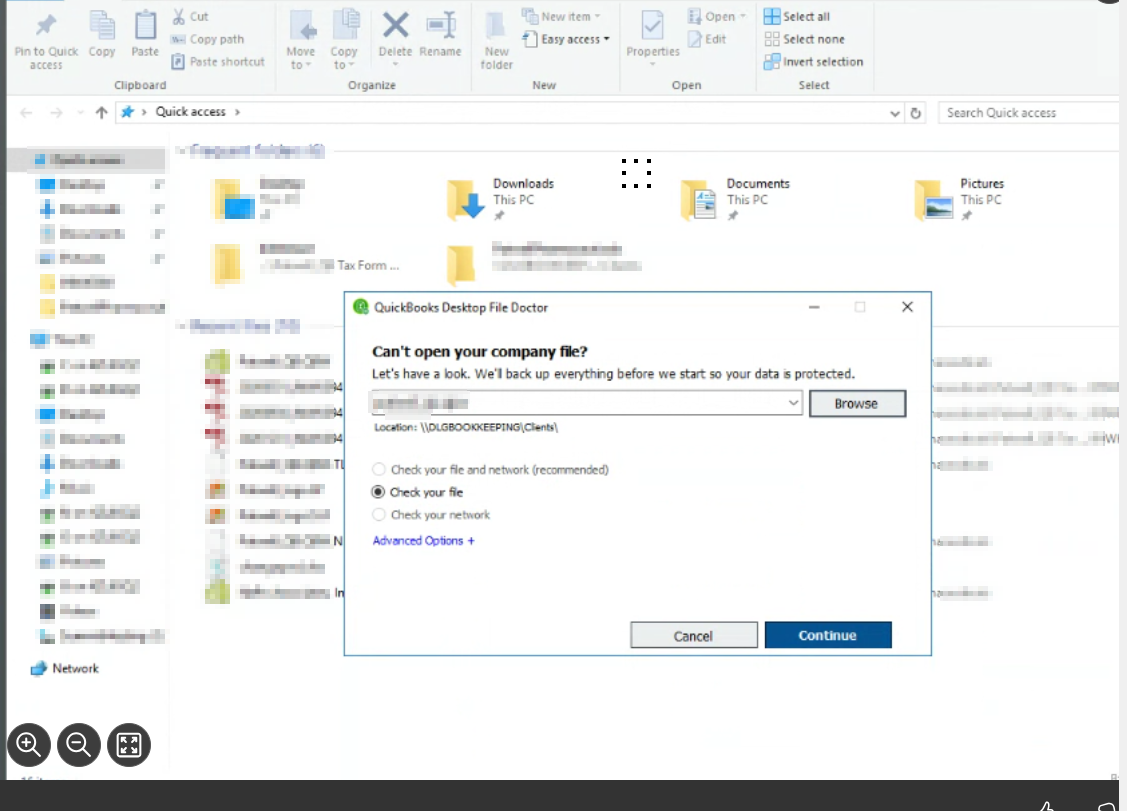The height and width of the screenshot is (811, 1127).
Task: Click the fit to screen button
Action: point(129,745)
